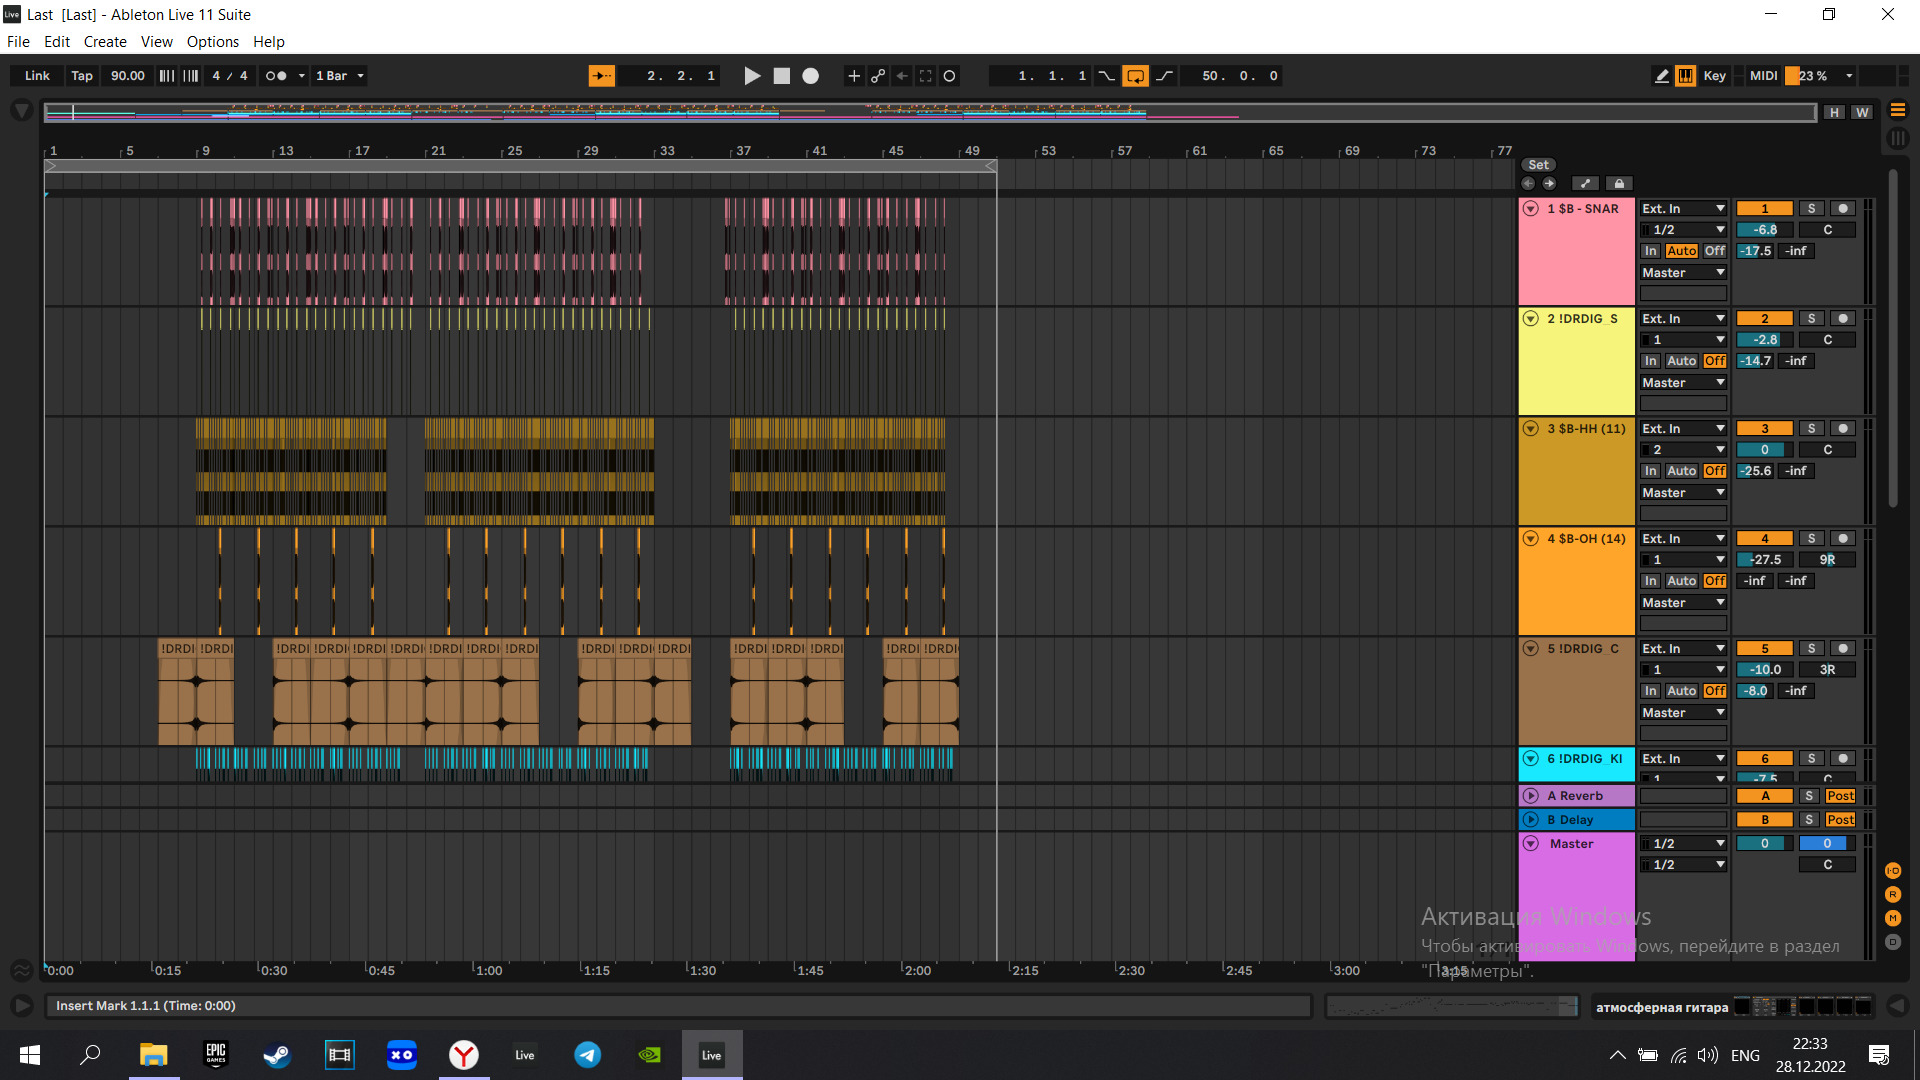Set track 4 monitor to Auto
The height and width of the screenshot is (1080, 1920).
(1682, 581)
